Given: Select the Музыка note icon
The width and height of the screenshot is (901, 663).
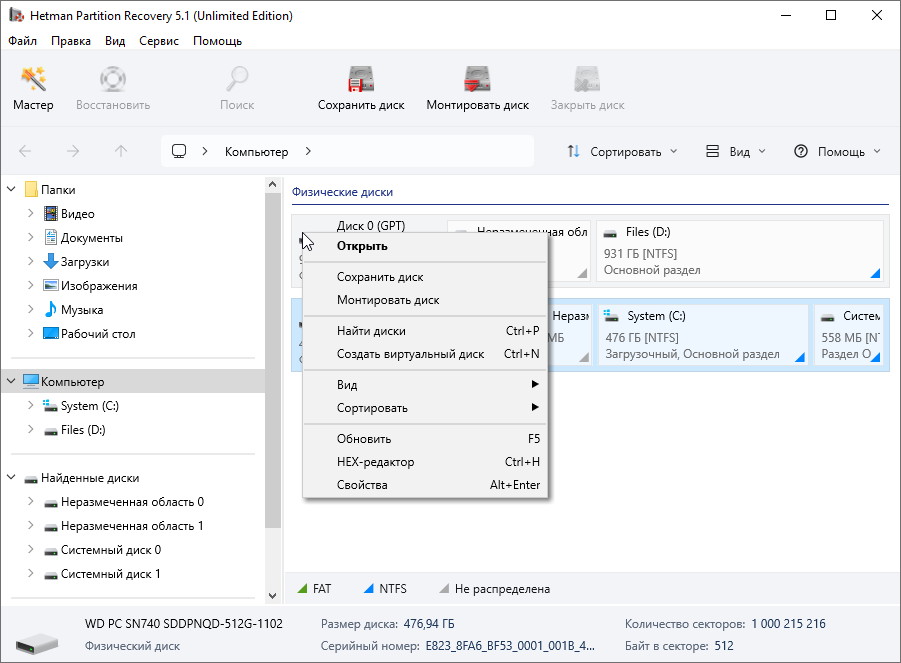Looking at the screenshot, I should (51, 309).
